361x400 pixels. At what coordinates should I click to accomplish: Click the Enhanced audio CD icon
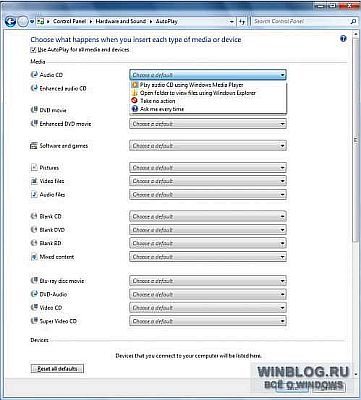(34, 88)
